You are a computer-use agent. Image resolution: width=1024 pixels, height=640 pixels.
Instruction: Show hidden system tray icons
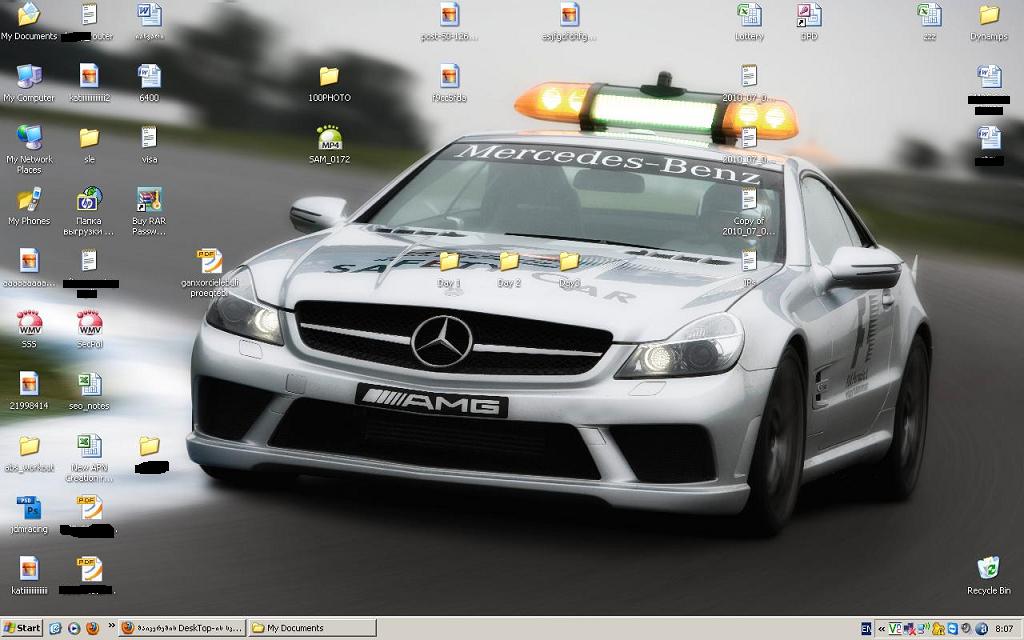coord(881,629)
